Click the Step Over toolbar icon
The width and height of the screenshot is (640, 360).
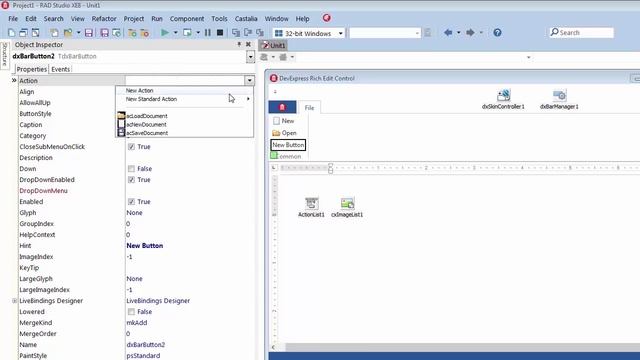(x=248, y=33)
